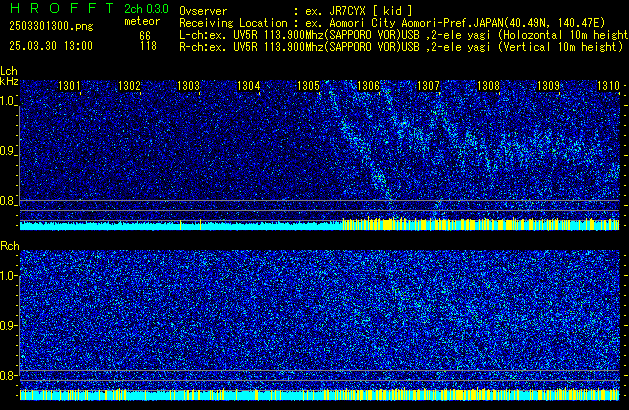Select the L-ch UV5R Holozontal yagi line
The image size is (629, 410).
tap(404, 35)
